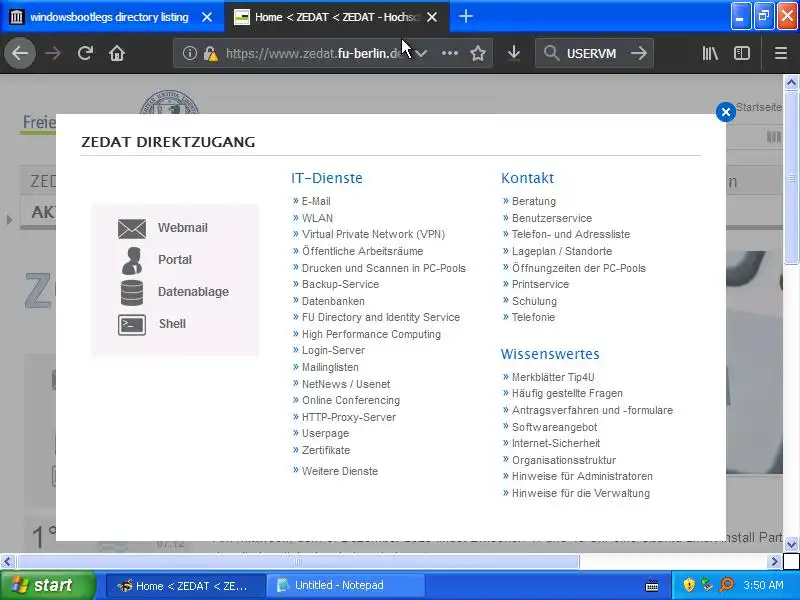Viewport: 800px width, 600px height.
Task: Open the E-Mail service link
Action: (316, 201)
